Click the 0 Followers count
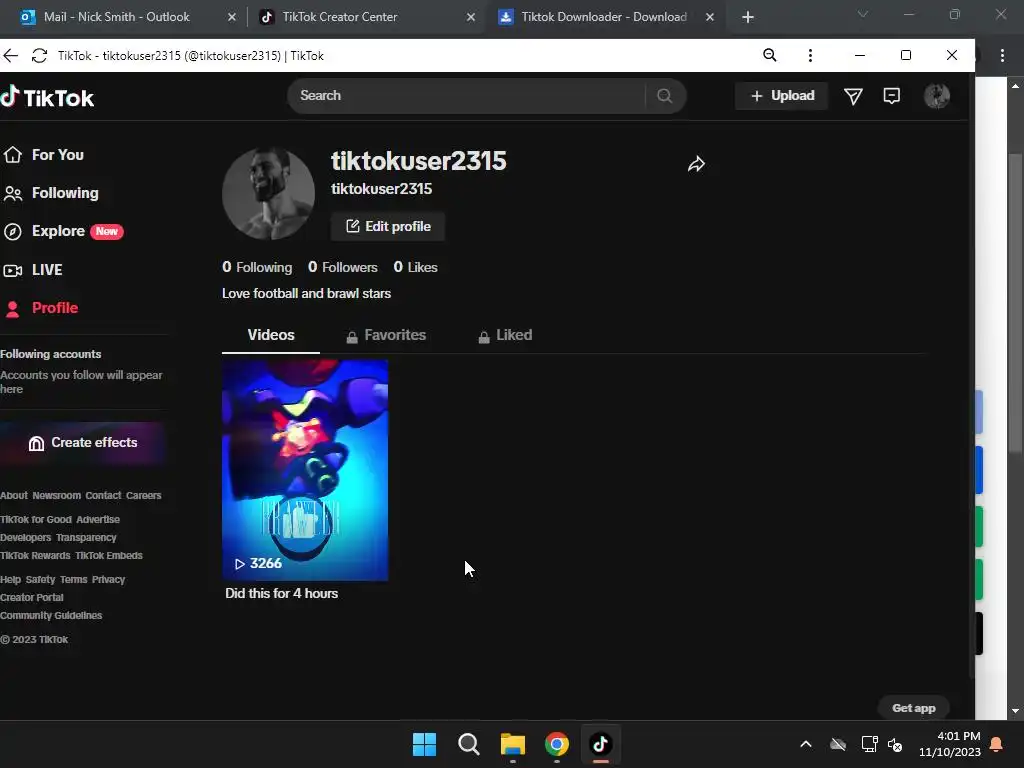 coord(343,267)
